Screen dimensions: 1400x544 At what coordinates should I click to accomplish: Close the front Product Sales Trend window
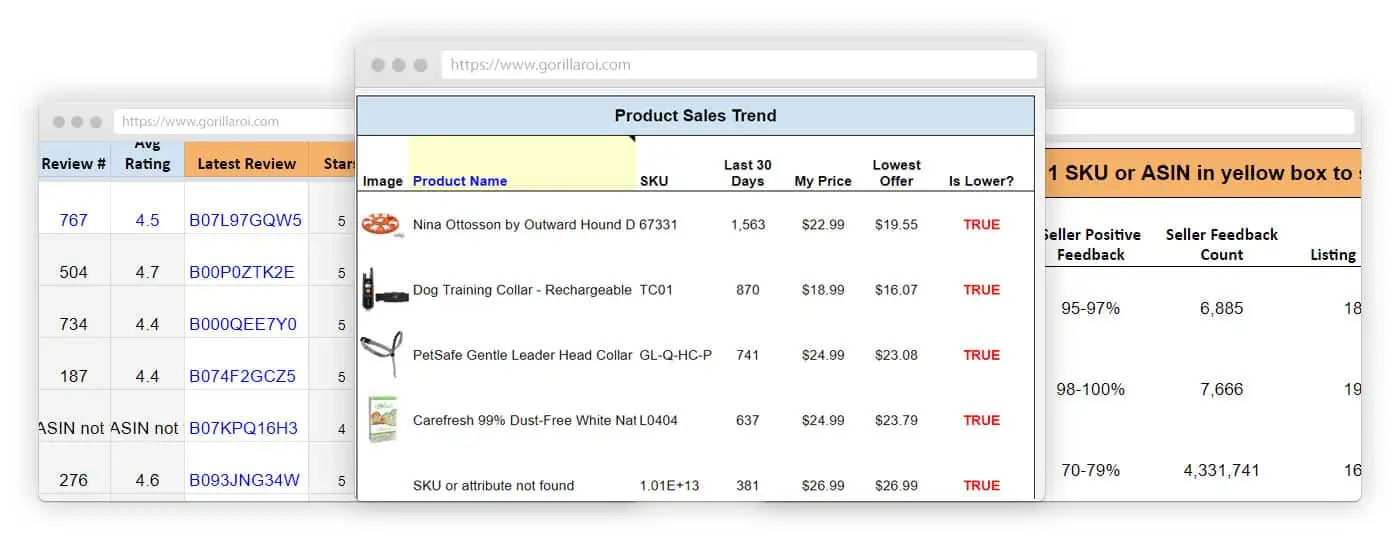click(x=378, y=65)
